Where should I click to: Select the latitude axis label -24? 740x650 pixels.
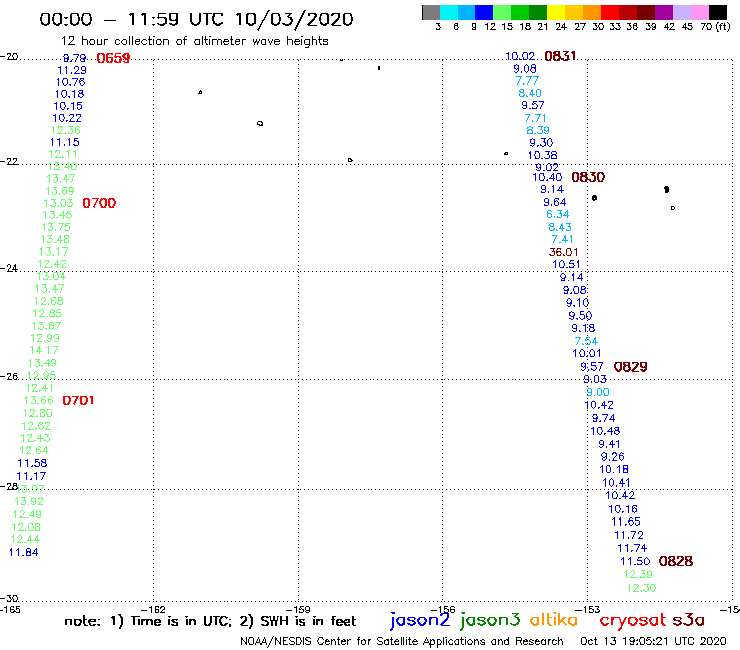tap(9, 268)
